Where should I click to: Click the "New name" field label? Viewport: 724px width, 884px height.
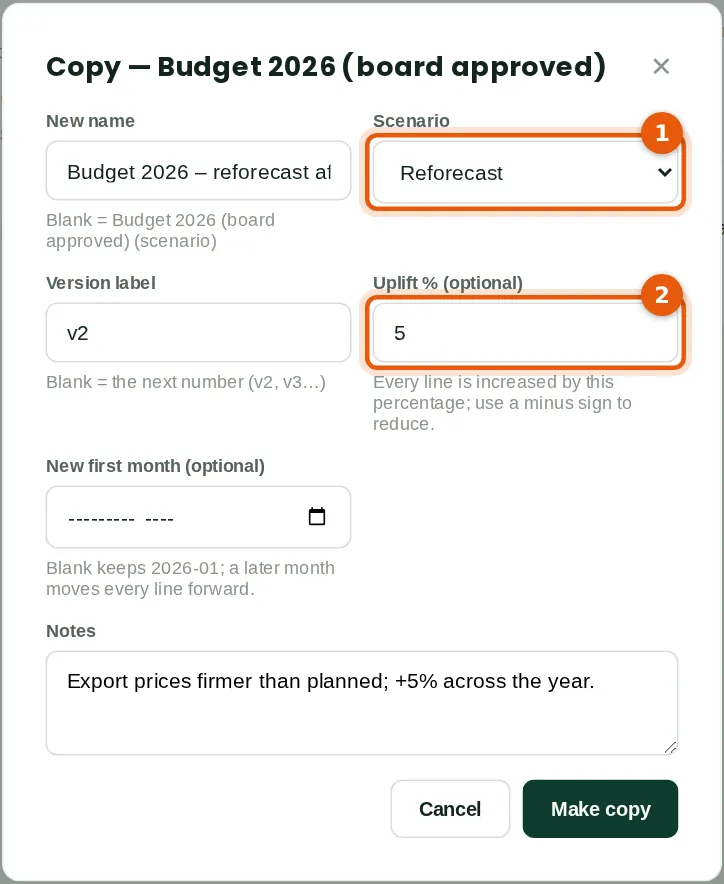pos(90,121)
